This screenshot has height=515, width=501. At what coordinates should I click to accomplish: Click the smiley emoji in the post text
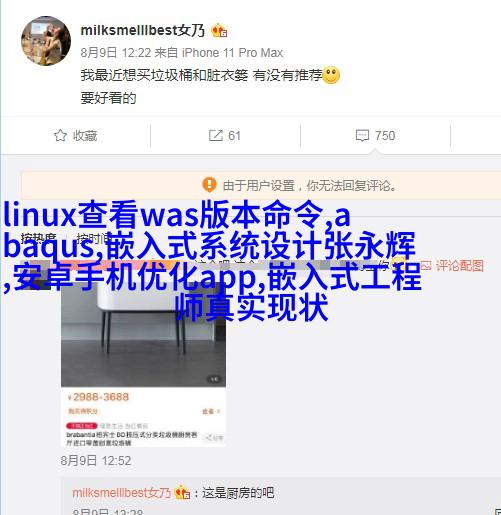331,75
